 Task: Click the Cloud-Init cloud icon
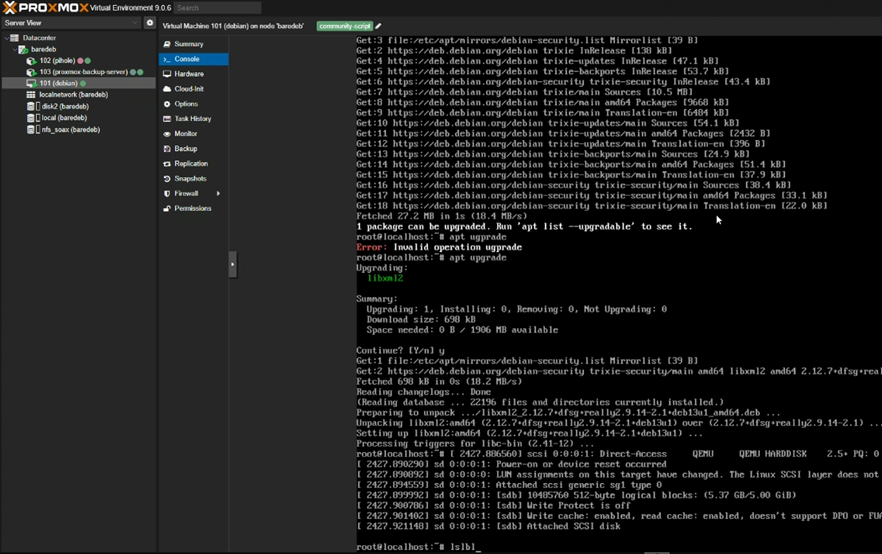(167, 89)
